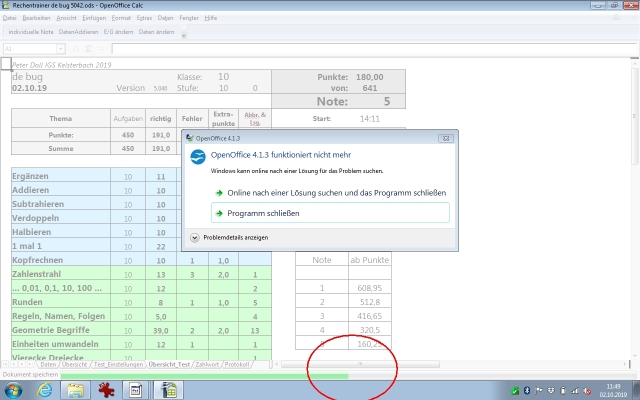Open Internet Explorer from the taskbar
The height and width of the screenshot is (400, 640).
coord(44,391)
